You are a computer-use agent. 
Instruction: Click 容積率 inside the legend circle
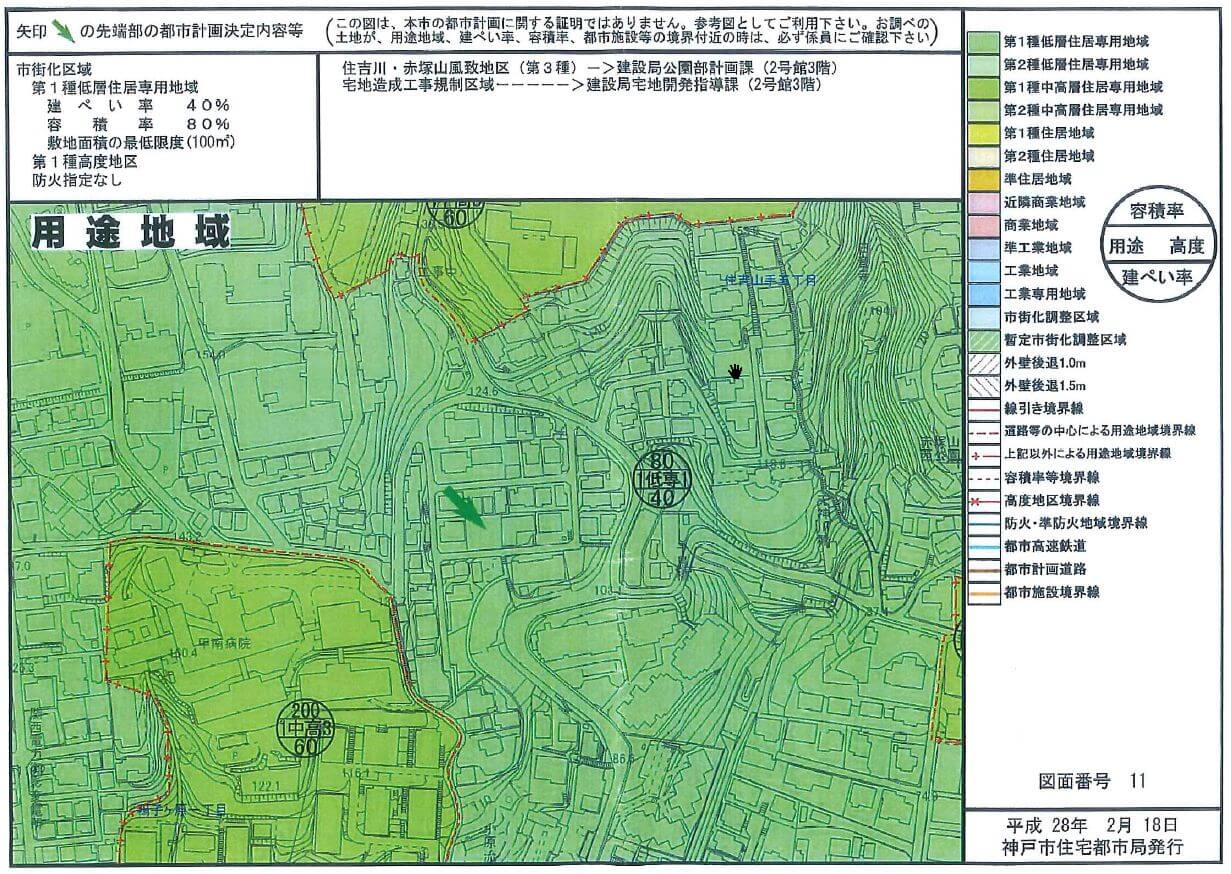1156,212
